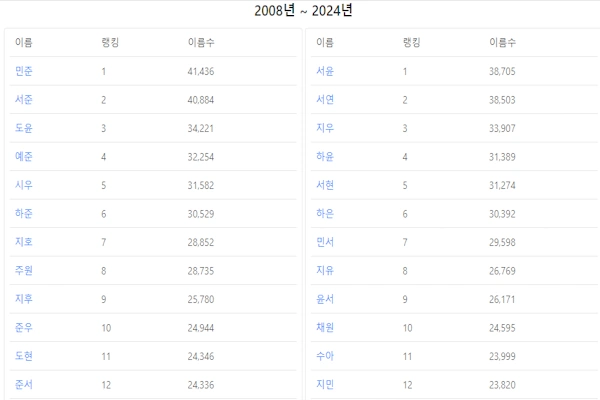Open the name link 준우

(24, 327)
